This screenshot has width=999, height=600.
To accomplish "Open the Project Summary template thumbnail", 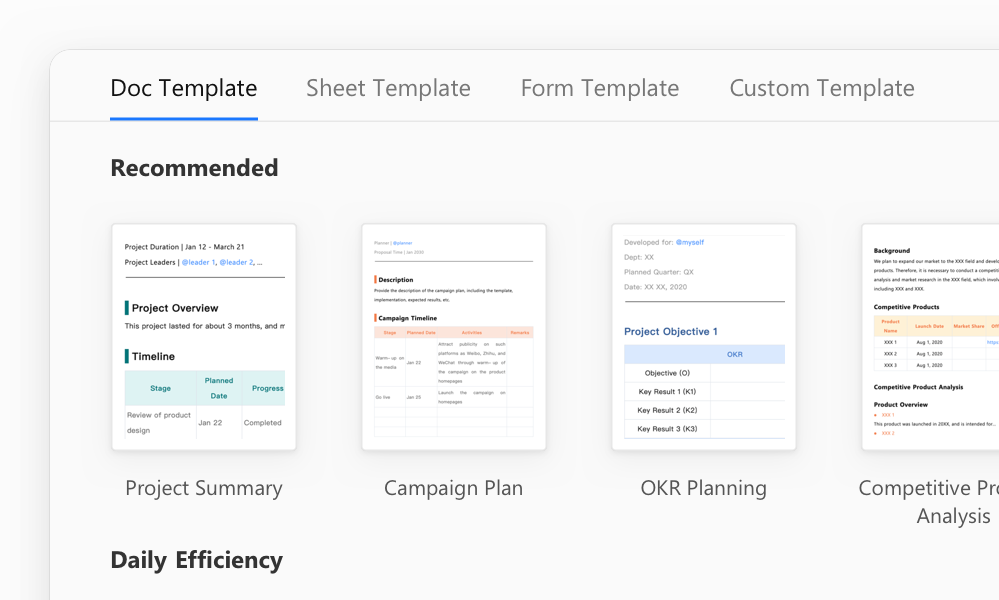I will [x=204, y=337].
